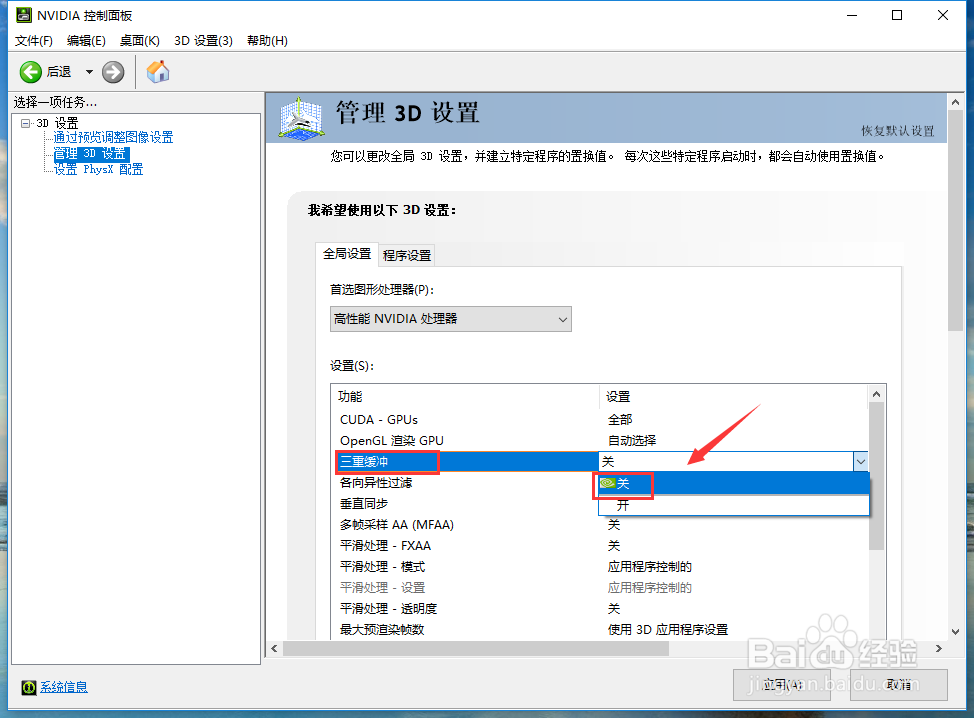Select 通过预览调整图像设置 in task tree
This screenshot has width=974, height=718.
coord(113,137)
